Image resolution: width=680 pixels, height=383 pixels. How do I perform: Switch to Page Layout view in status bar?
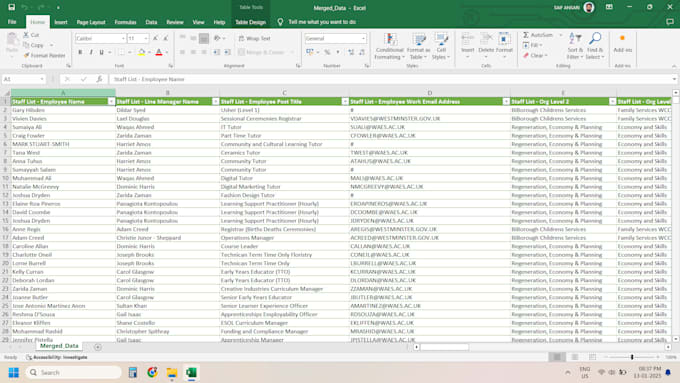pos(575,357)
